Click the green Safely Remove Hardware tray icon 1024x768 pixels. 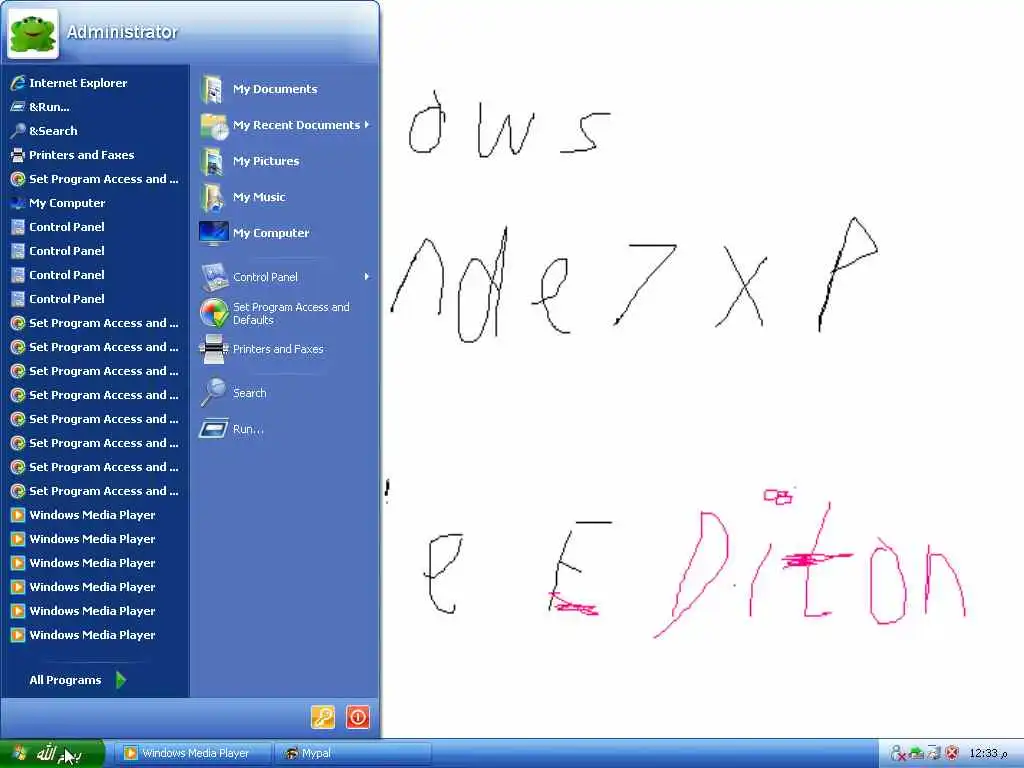coord(917,754)
